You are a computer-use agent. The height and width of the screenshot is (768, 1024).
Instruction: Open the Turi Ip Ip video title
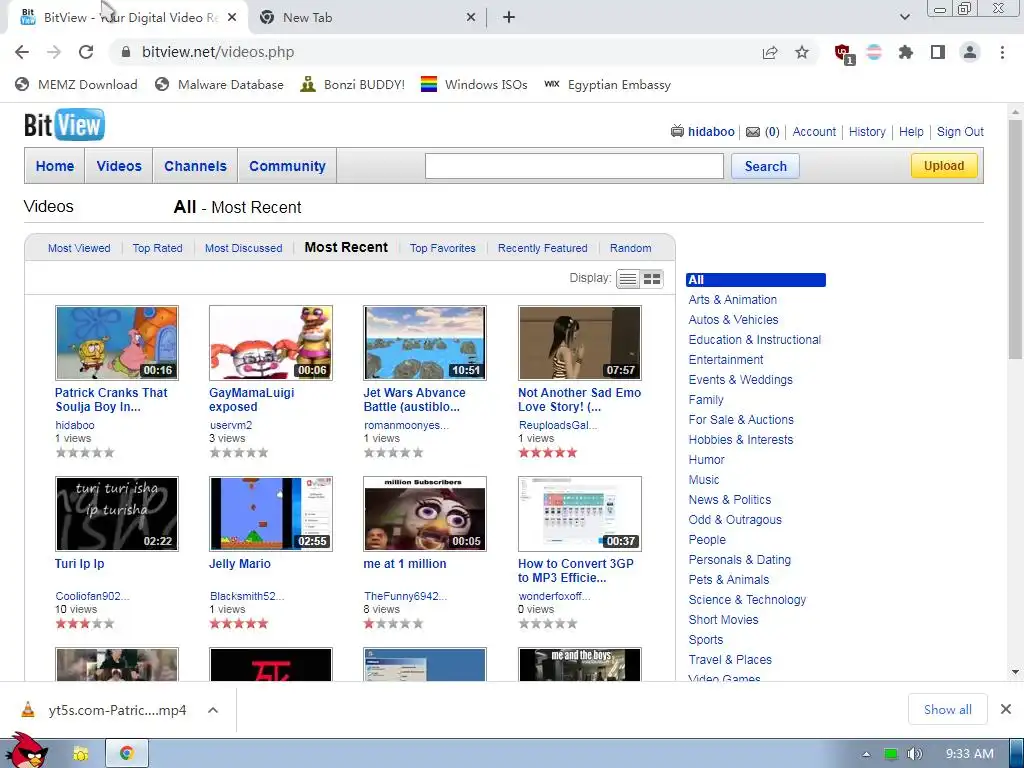click(80, 564)
